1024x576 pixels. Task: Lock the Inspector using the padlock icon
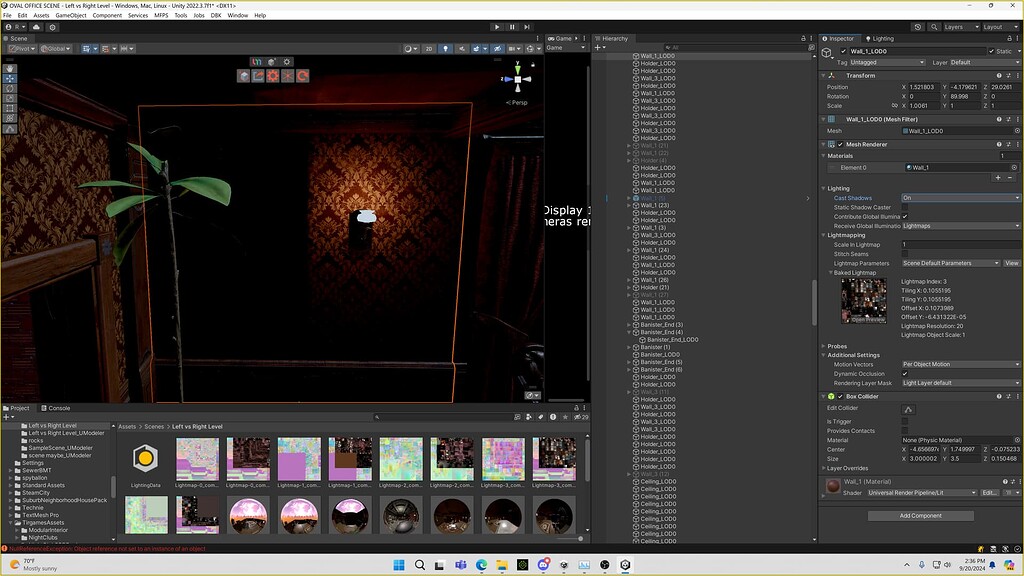[x=1008, y=39]
